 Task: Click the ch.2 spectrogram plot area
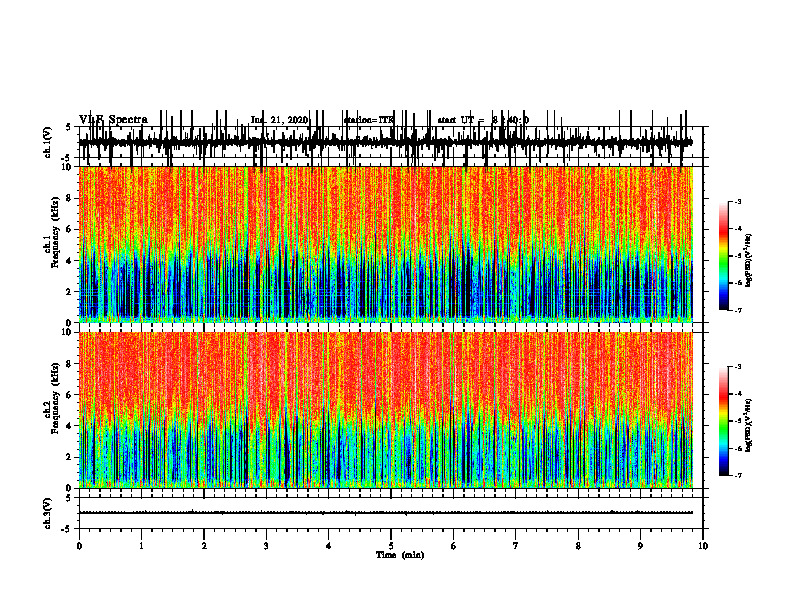[x=385, y=410]
